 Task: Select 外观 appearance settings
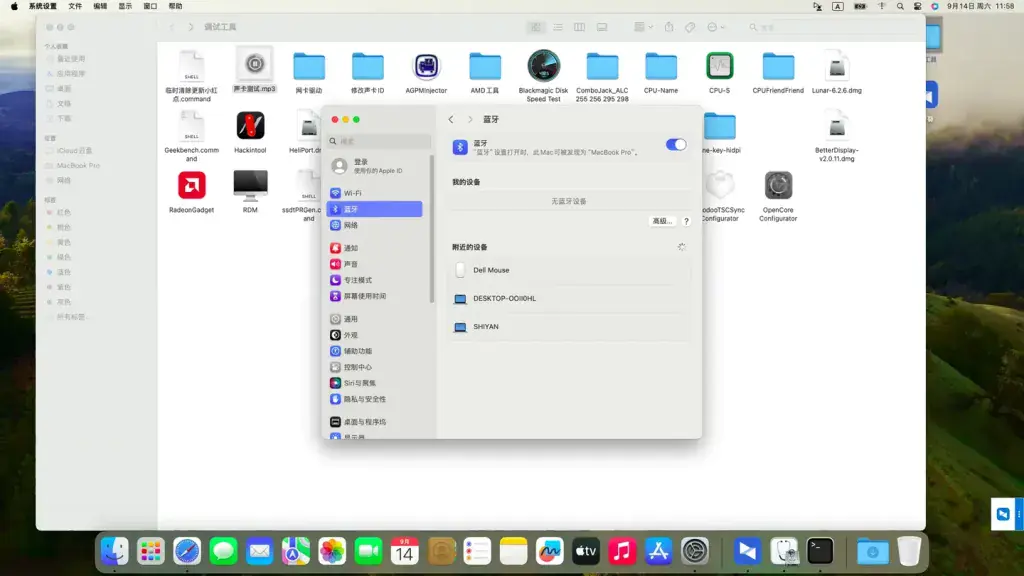pyautogui.click(x=376, y=335)
